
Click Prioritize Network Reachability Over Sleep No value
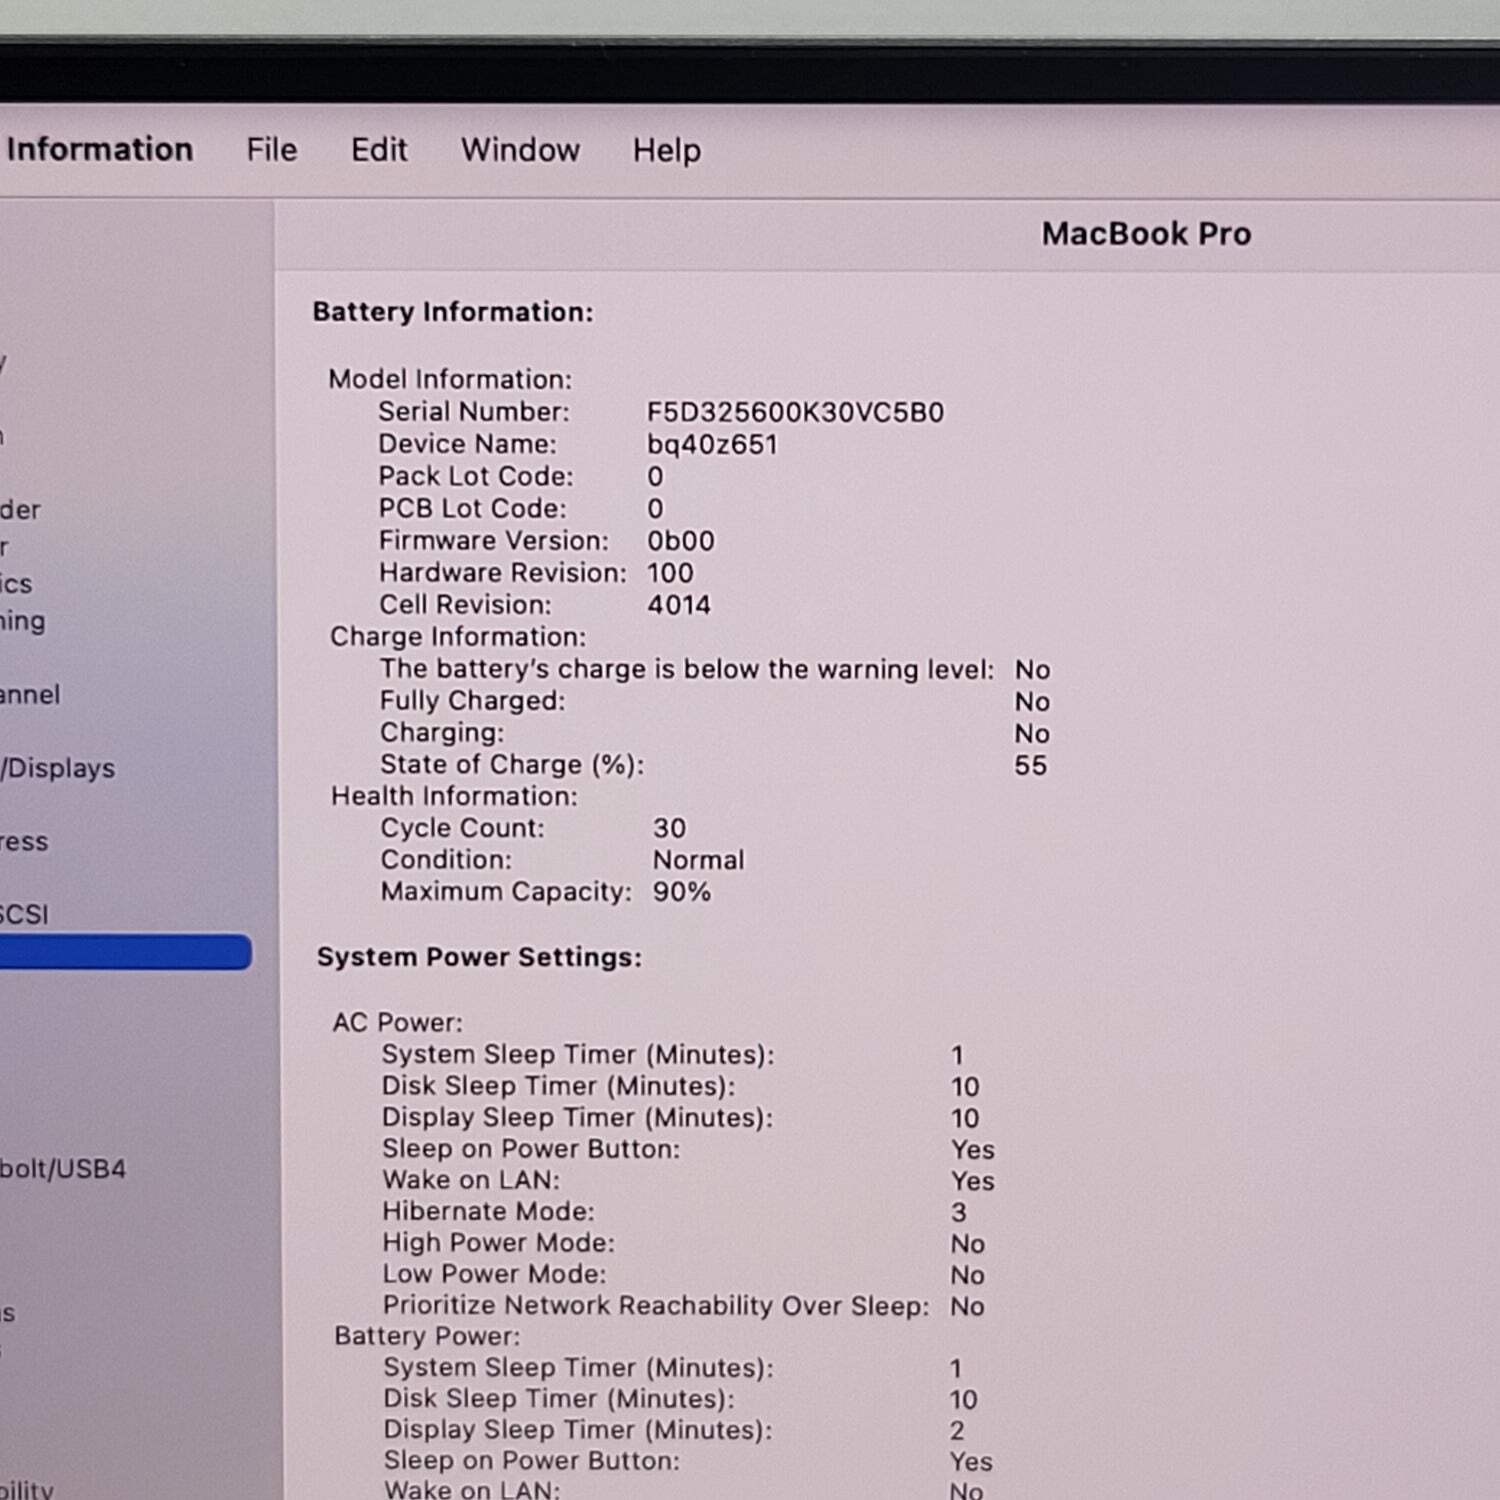(968, 1306)
